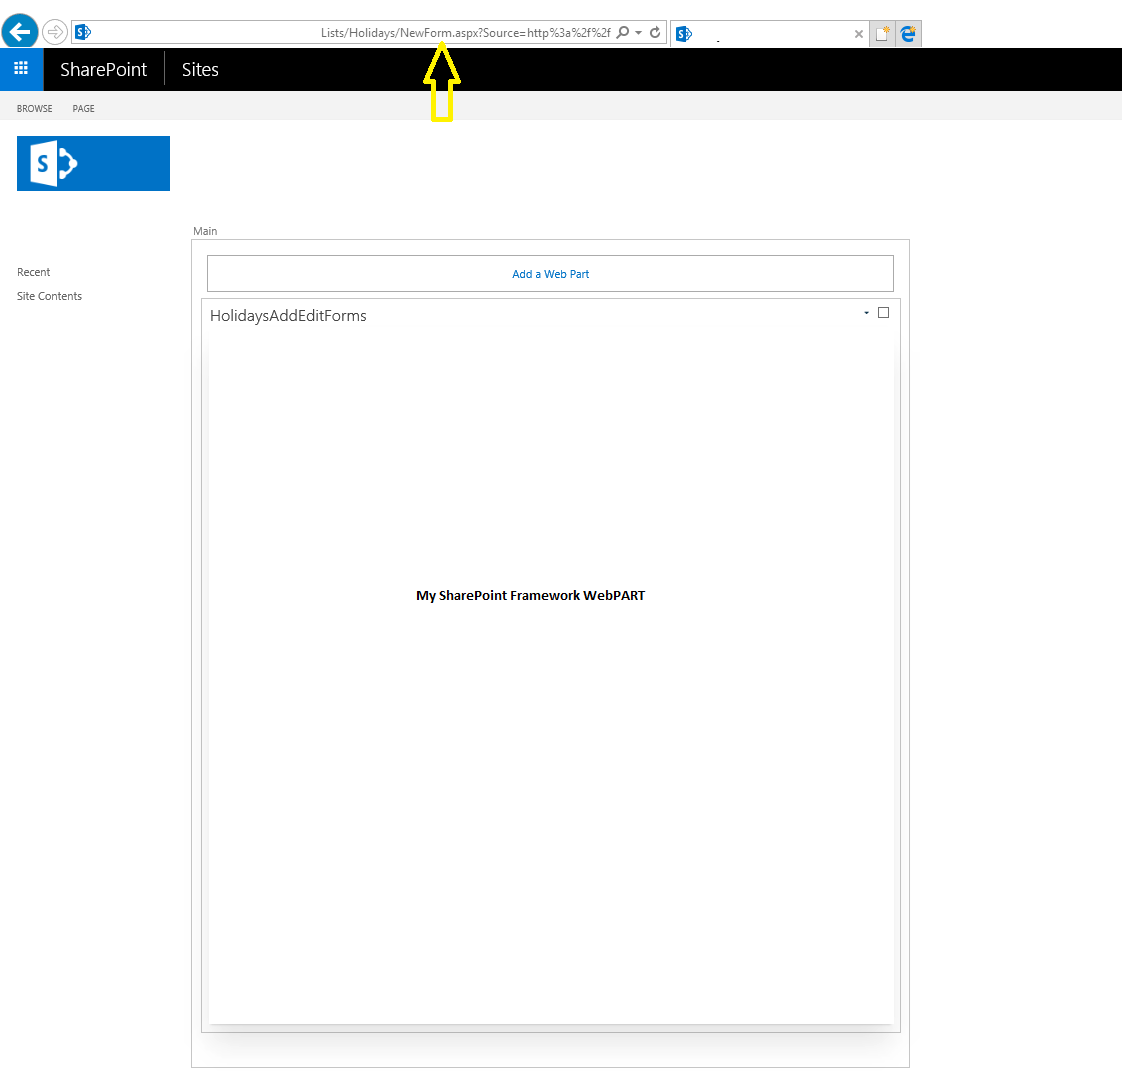The height and width of the screenshot is (1071, 1122).
Task: Click the SharePoint site logo
Action: click(93, 163)
